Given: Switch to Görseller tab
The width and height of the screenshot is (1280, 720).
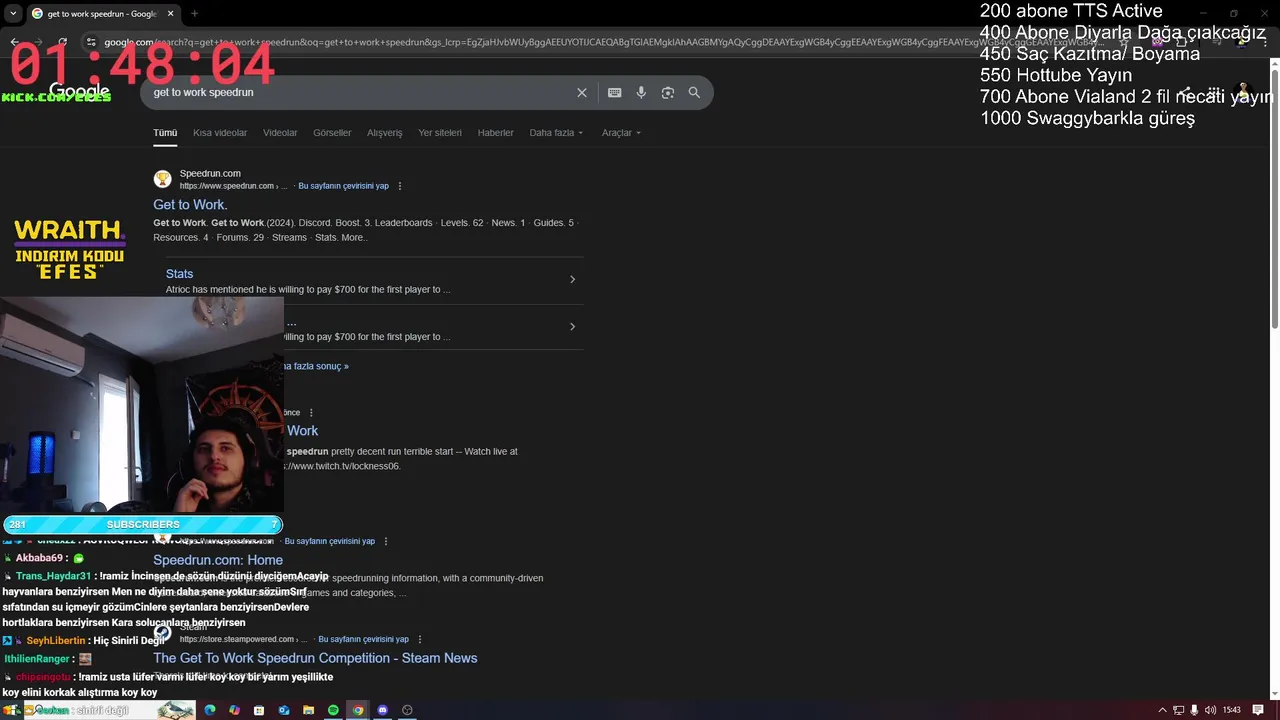Looking at the screenshot, I should pos(332,133).
